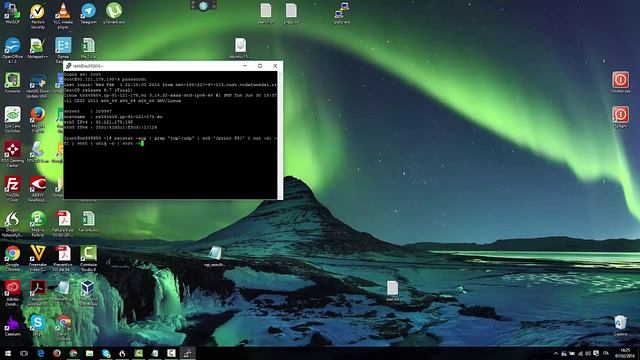
Task: Show hidden system tray icons
Action: [556, 353]
